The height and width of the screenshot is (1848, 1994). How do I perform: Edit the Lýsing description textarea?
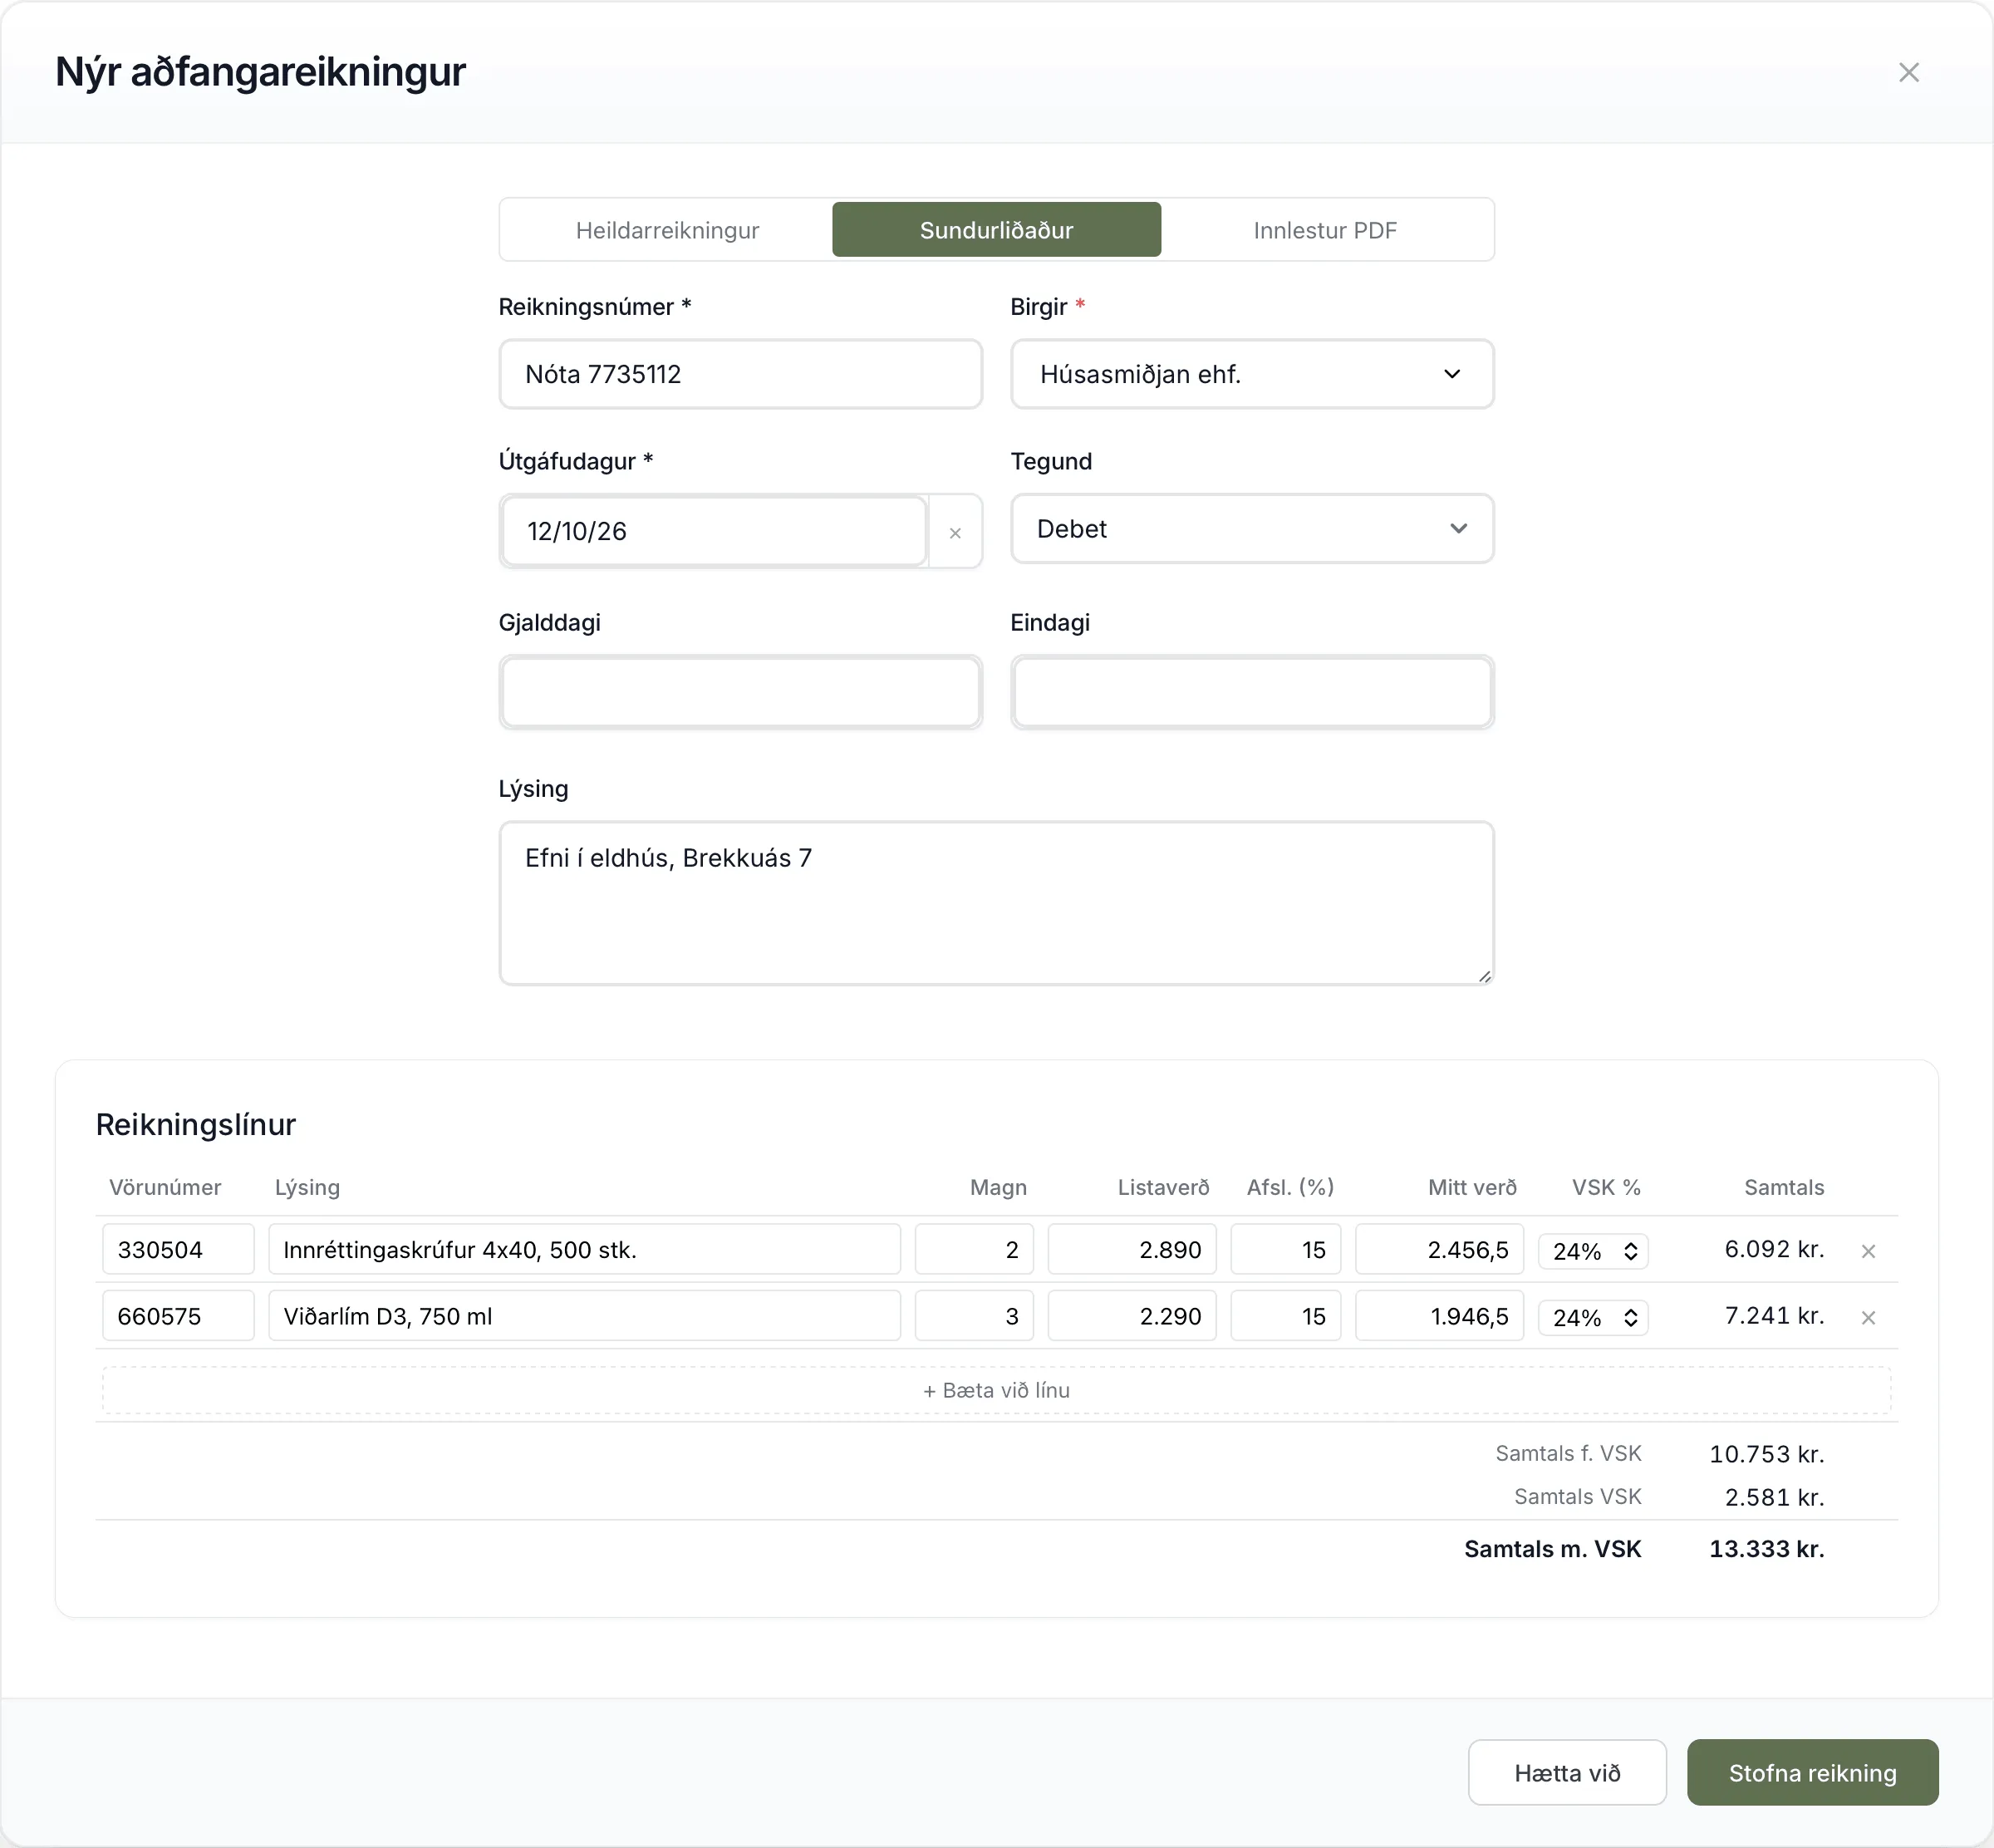coord(996,903)
